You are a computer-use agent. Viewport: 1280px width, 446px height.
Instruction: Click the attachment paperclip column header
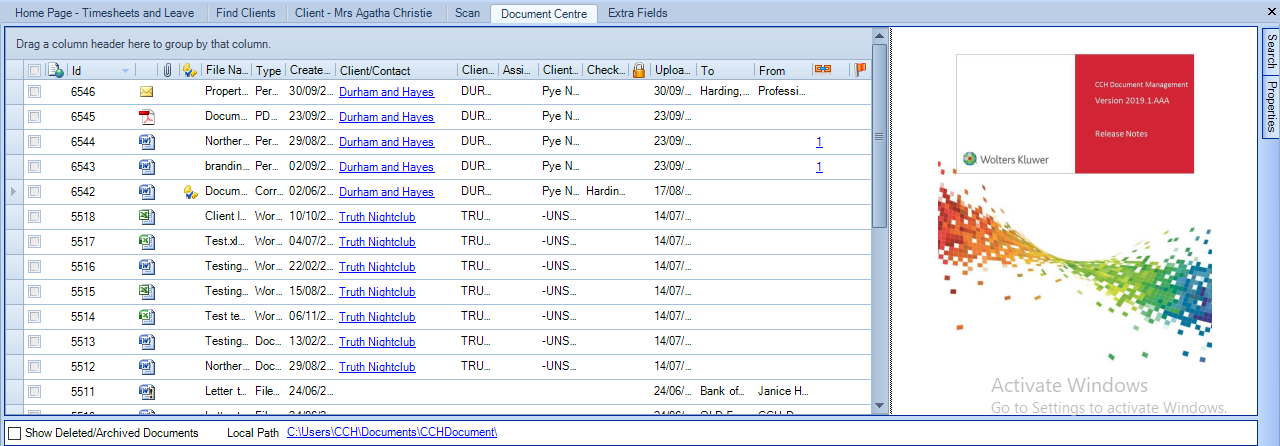click(x=168, y=70)
